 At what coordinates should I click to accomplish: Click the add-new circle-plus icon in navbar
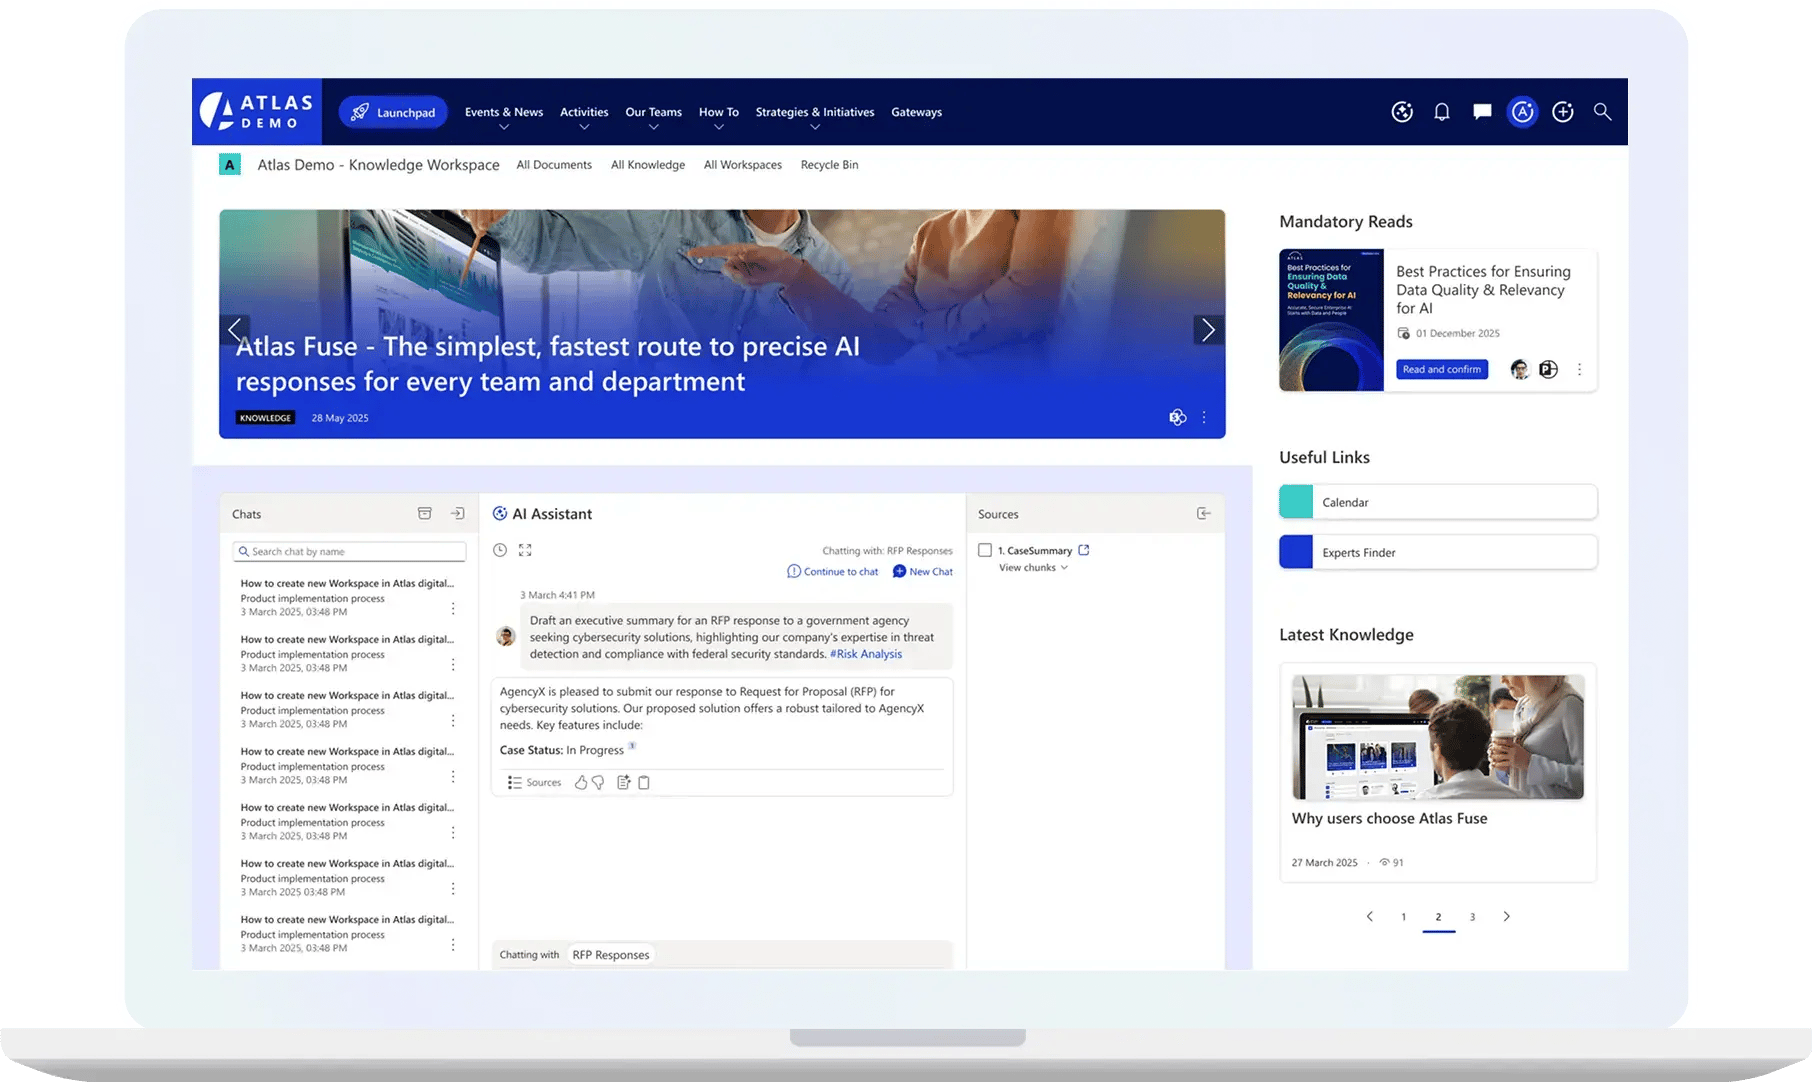[x=1562, y=112]
